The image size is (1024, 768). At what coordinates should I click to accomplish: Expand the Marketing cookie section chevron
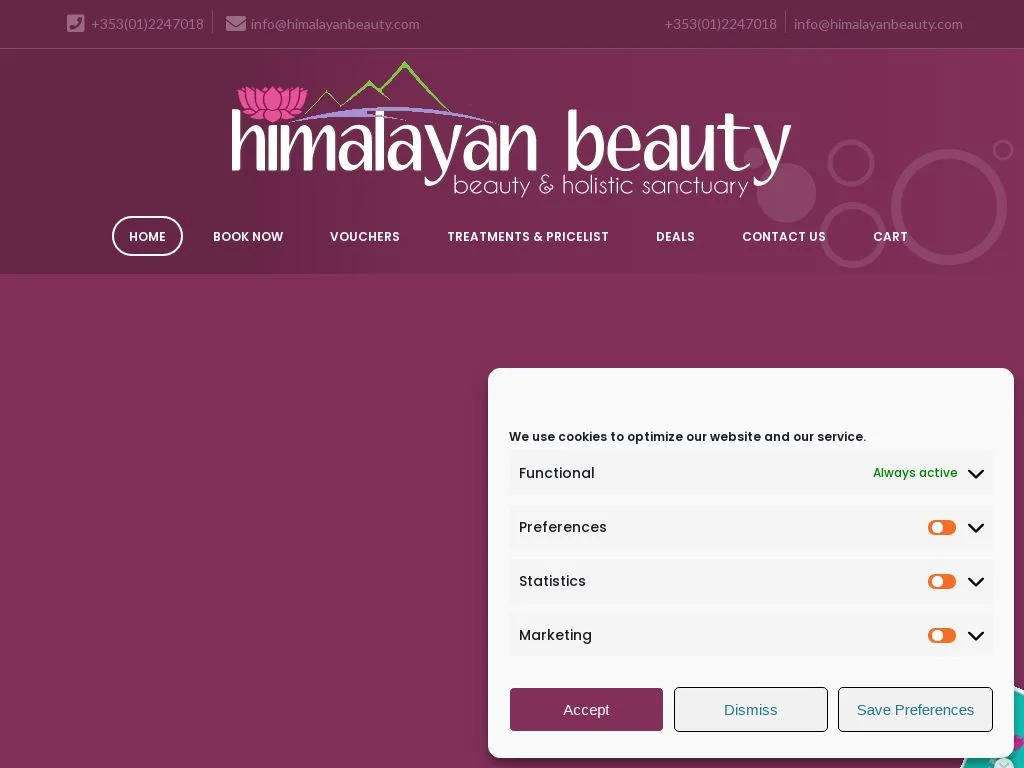976,637
